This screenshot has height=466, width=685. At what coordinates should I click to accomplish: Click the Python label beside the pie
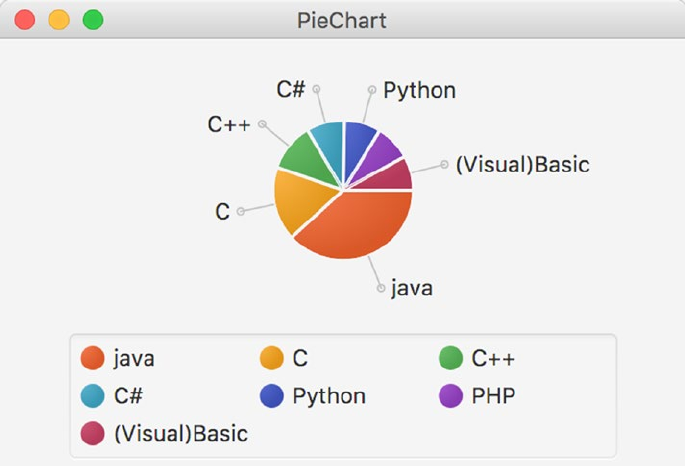coord(420,91)
